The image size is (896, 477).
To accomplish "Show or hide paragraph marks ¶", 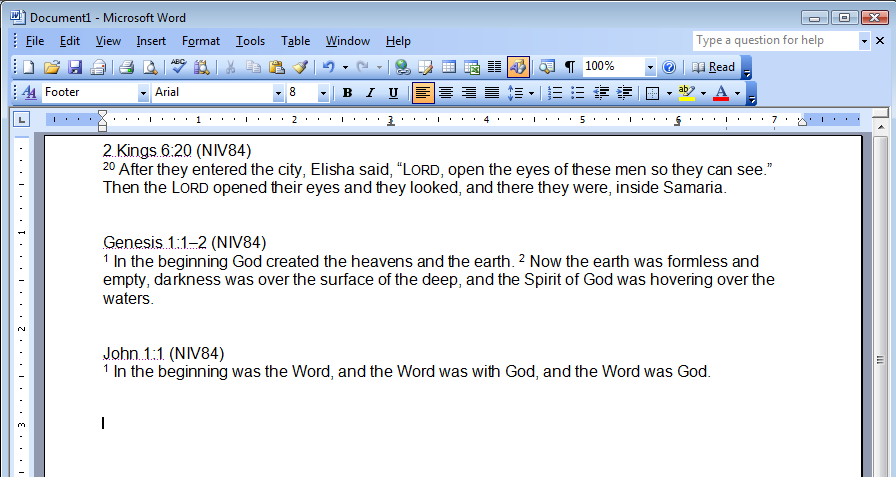I will [x=570, y=67].
